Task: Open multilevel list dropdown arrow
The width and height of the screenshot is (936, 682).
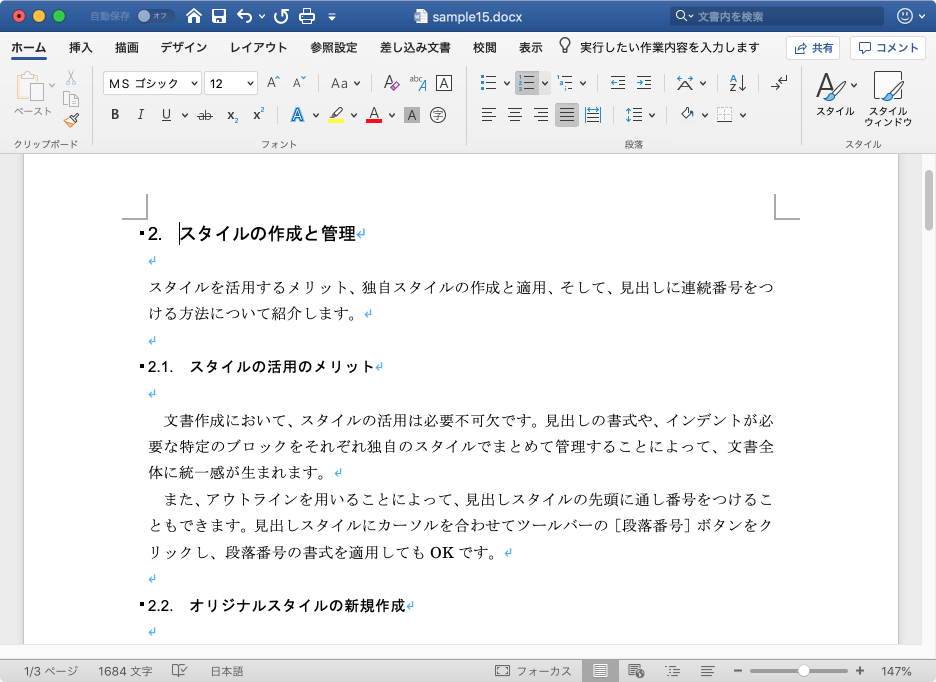Action: pyautogui.click(x=583, y=84)
